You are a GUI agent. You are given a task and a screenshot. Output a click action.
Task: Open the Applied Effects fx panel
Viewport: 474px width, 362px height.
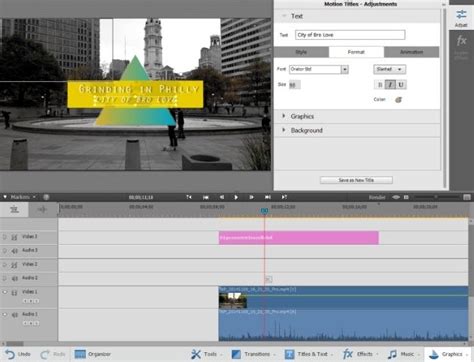pyautogui.click(x=461, y=41)
